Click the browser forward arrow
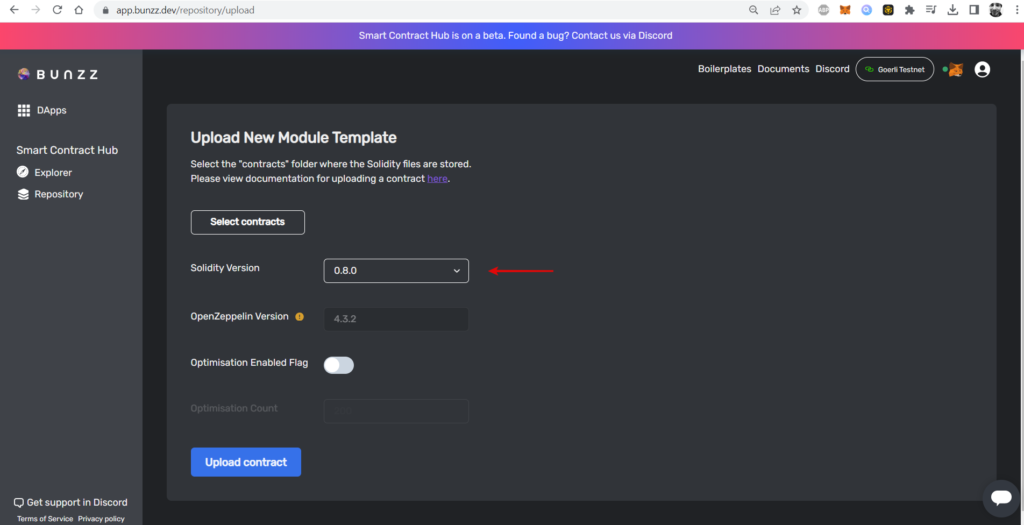 [35, 10]
